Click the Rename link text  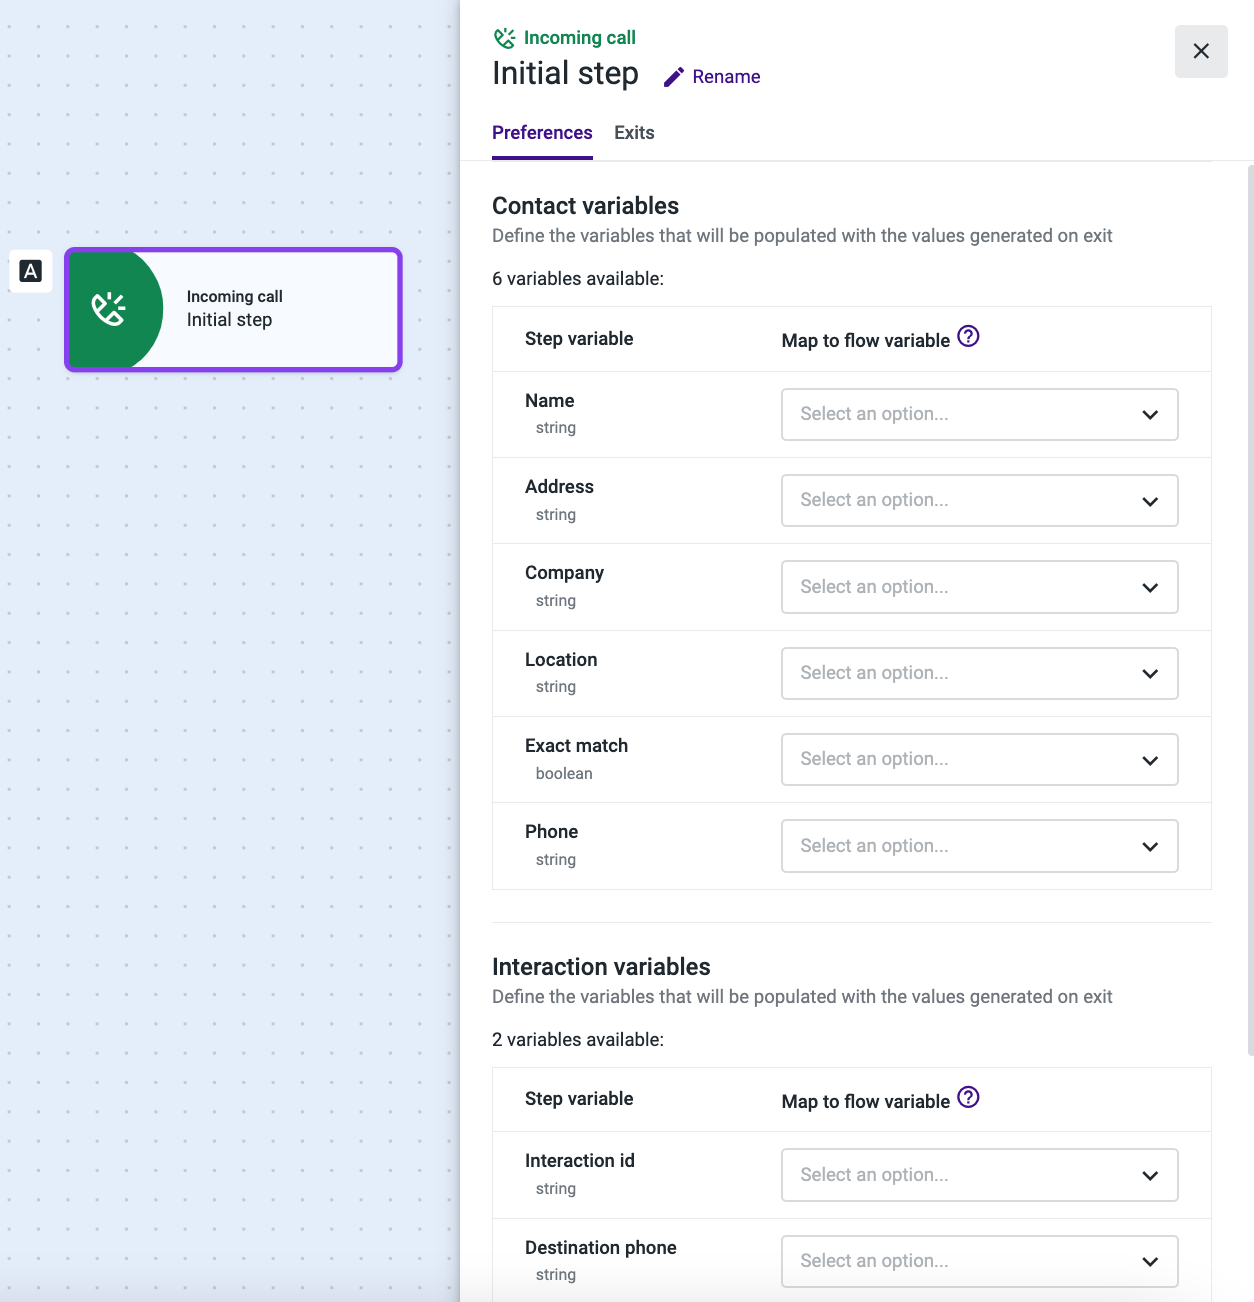[x=726, y=77]
